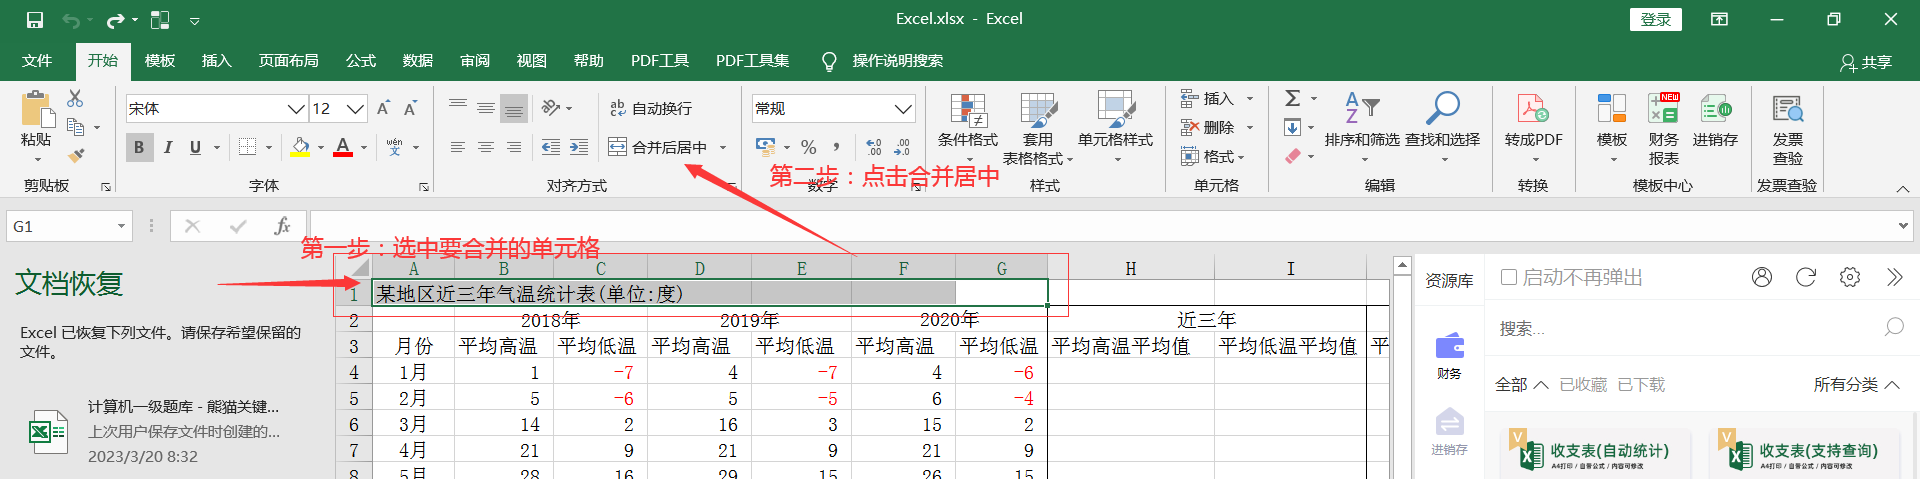Click the Increase Decimal icon

pyautogui.click(x=874, y=147)
